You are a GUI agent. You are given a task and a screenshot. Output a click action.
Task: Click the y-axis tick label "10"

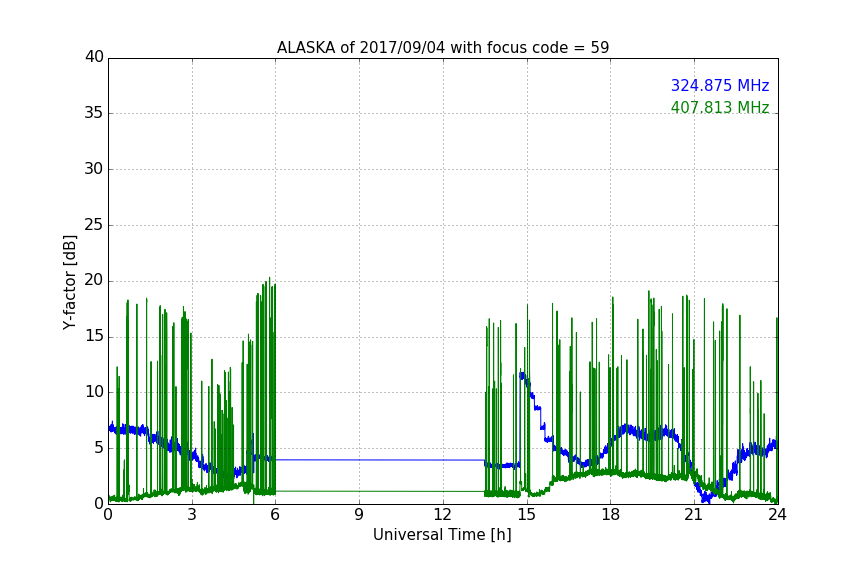pos(94,392)
